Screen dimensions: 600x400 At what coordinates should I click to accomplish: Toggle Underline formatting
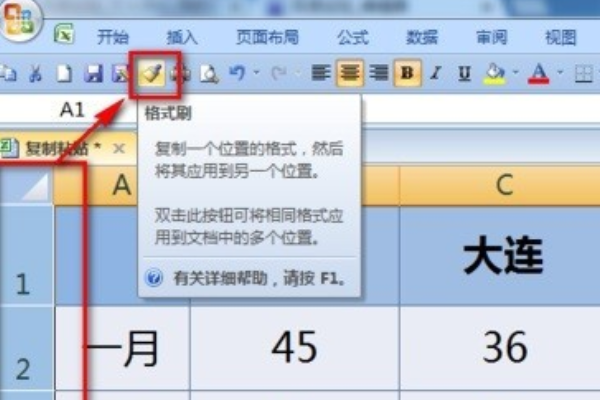pos(465,72)
